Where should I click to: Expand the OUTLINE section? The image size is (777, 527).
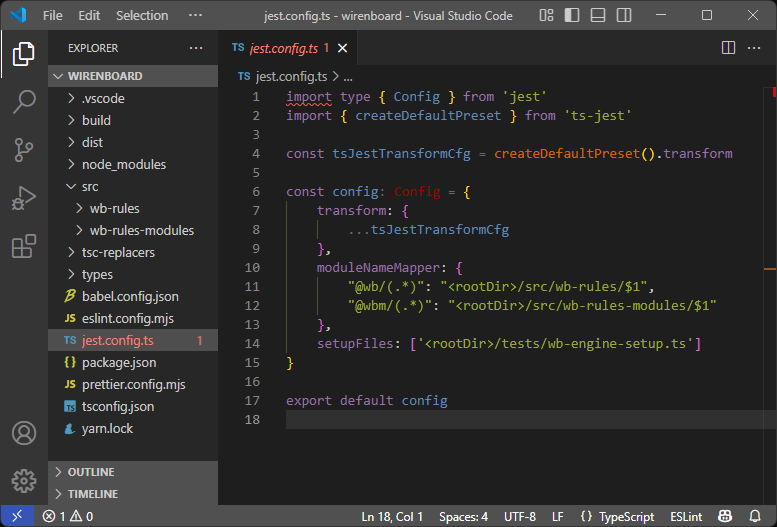coord(91,472)
